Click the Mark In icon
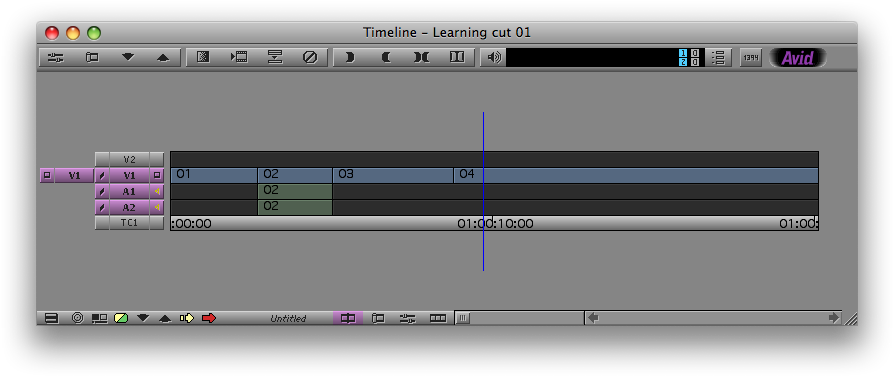This screenshot has width=893, height=376. click(350, 58)
